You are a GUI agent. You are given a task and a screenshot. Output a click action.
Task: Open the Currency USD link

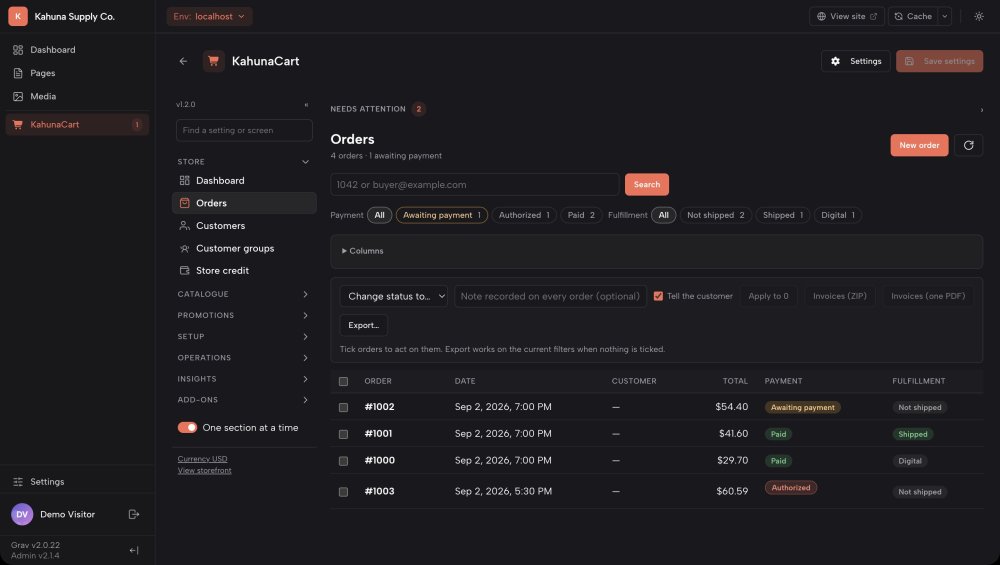click(202, 459)
